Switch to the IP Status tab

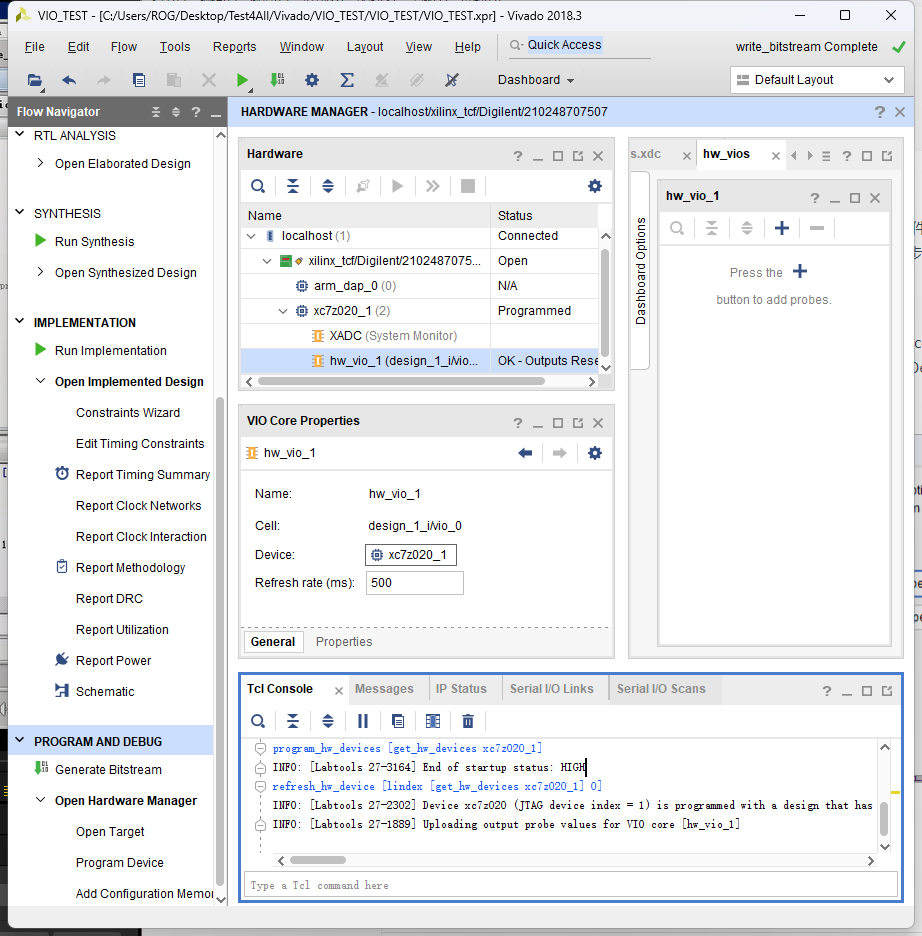(461, 689)
